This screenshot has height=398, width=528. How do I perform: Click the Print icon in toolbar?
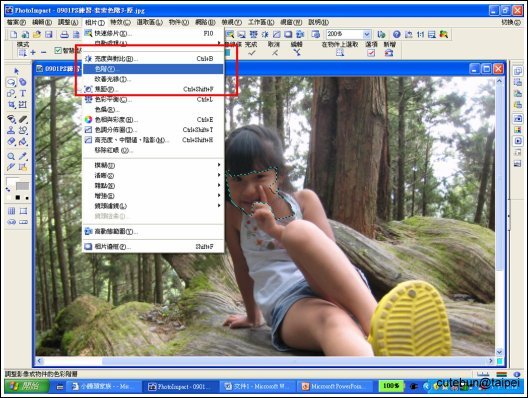click(x=64, y=34)
